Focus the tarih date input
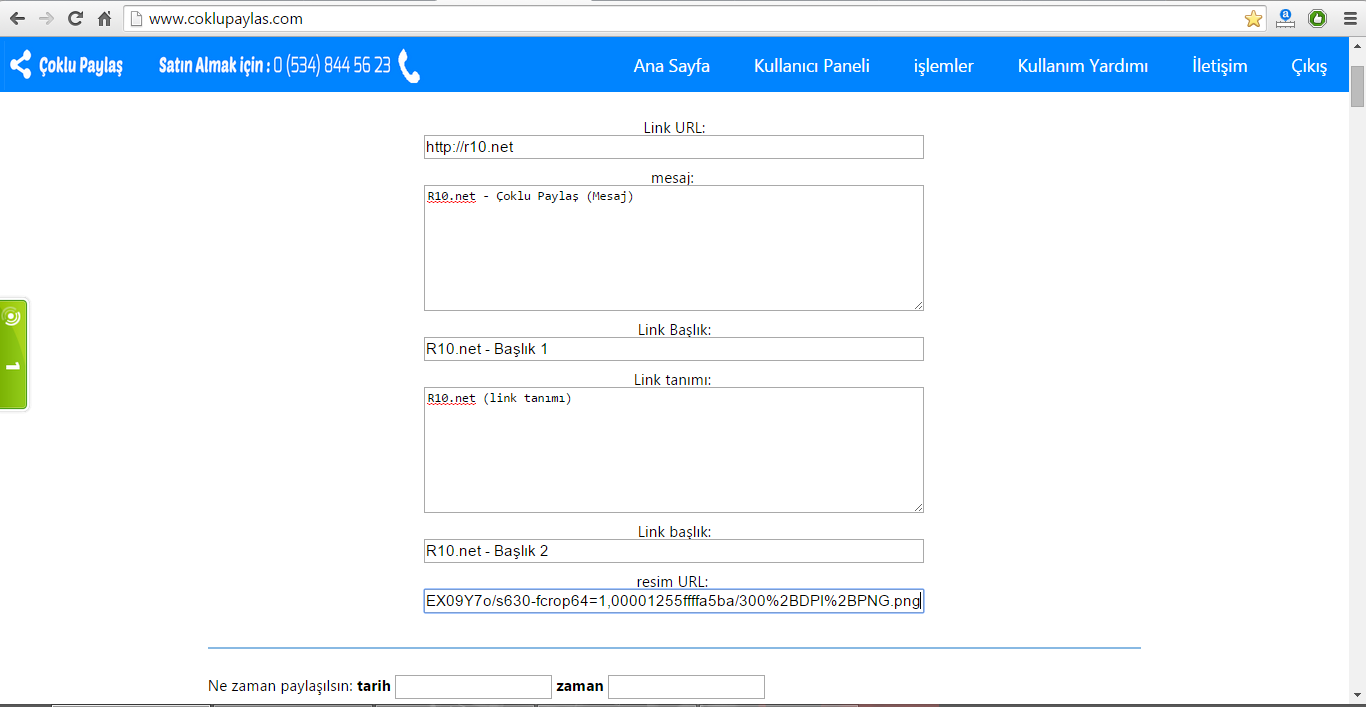 point(474,687)
